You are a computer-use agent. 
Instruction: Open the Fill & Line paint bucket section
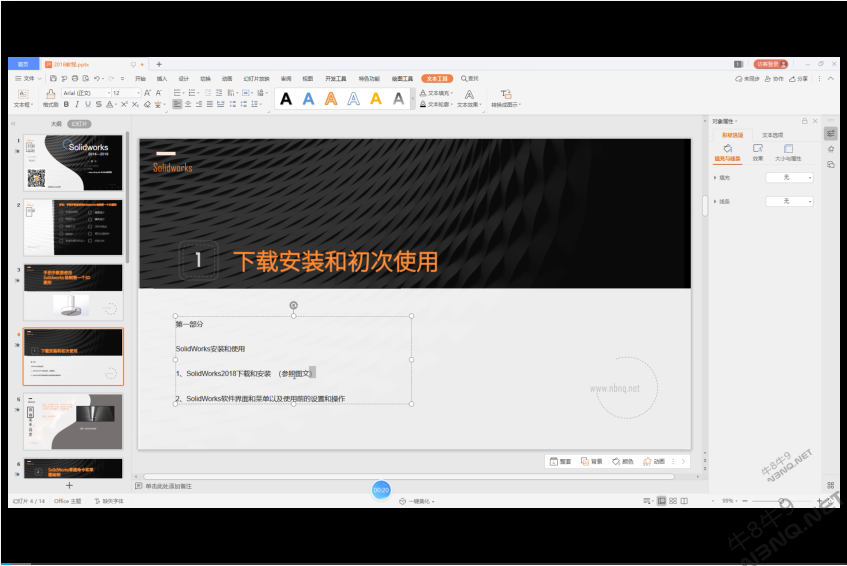point(728,153)
